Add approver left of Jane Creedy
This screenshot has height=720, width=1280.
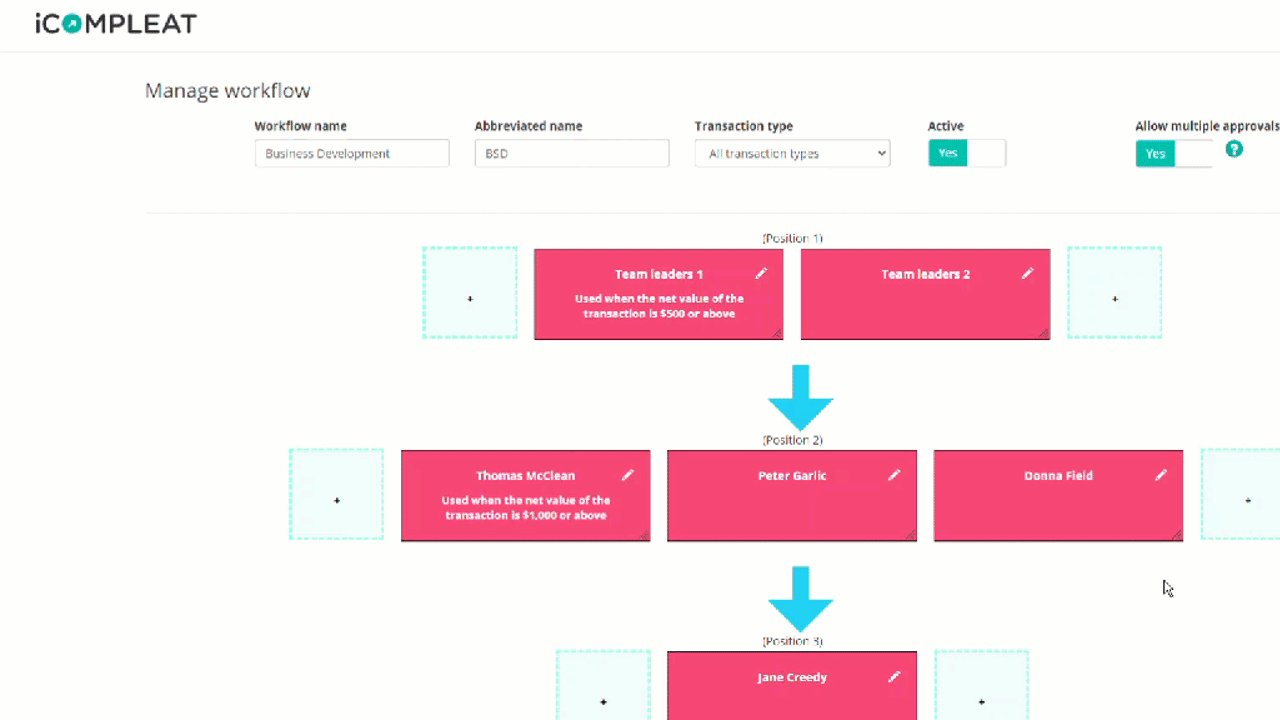603,686
